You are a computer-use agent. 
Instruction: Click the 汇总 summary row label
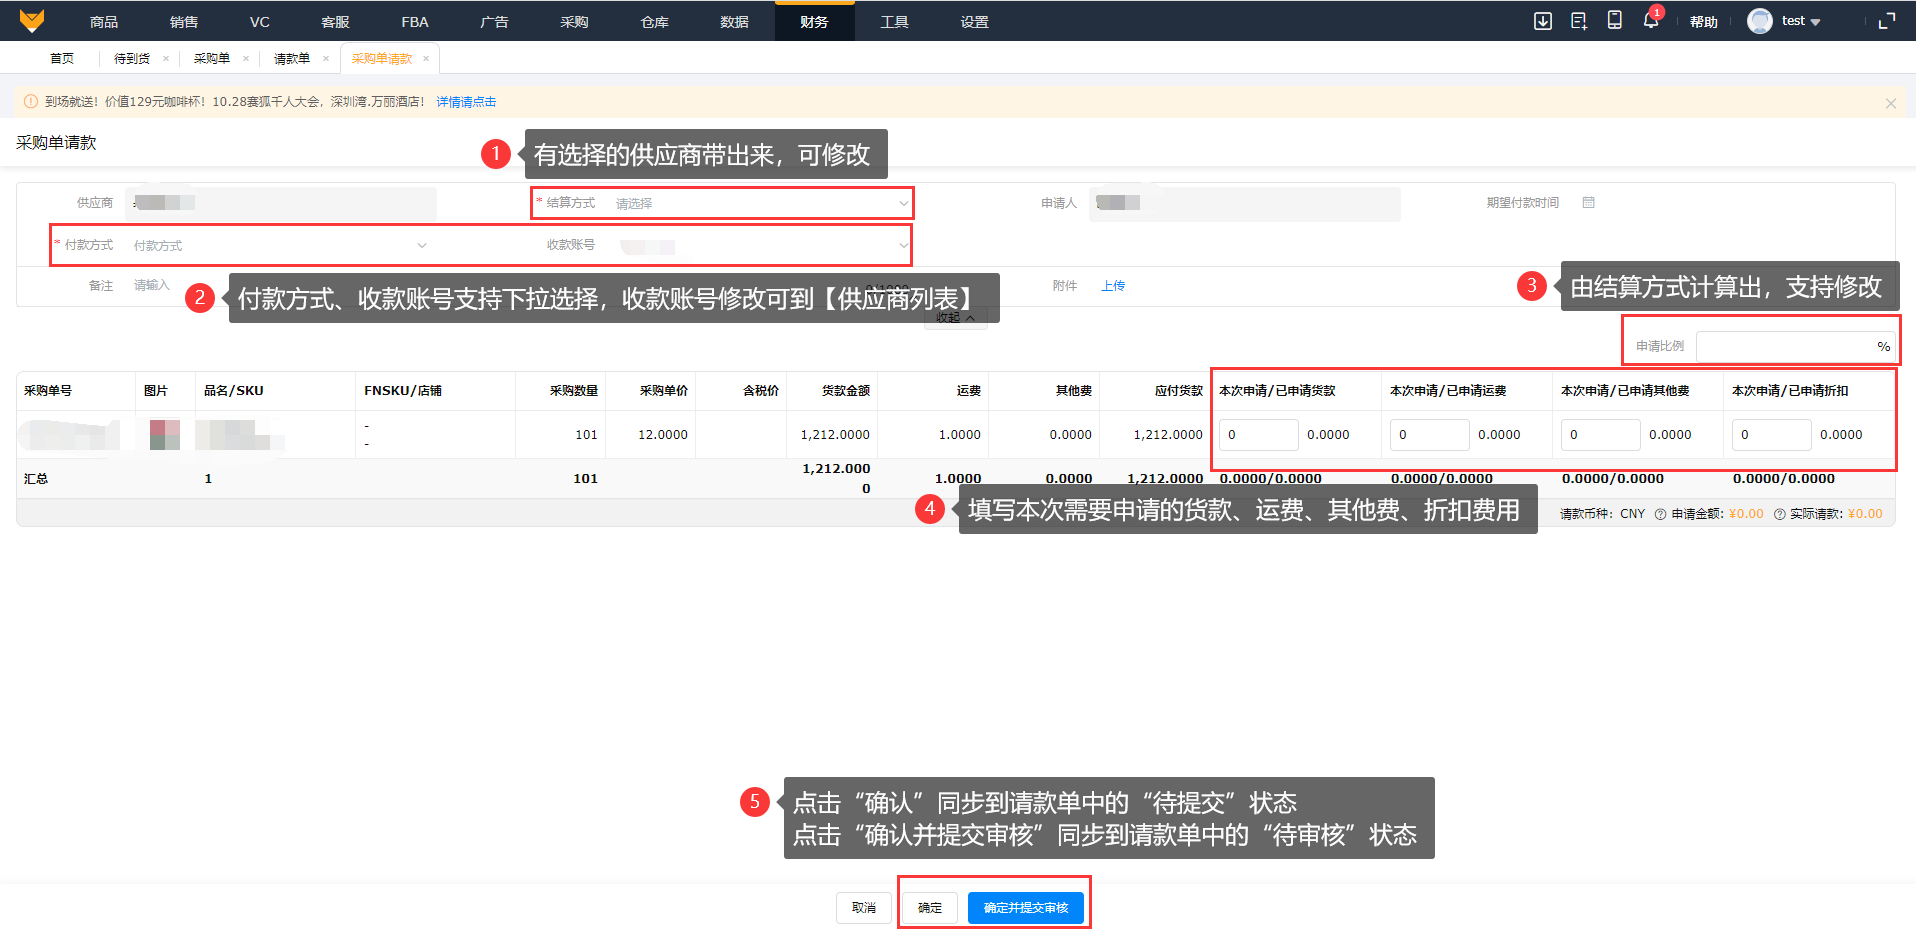(36, 479)
